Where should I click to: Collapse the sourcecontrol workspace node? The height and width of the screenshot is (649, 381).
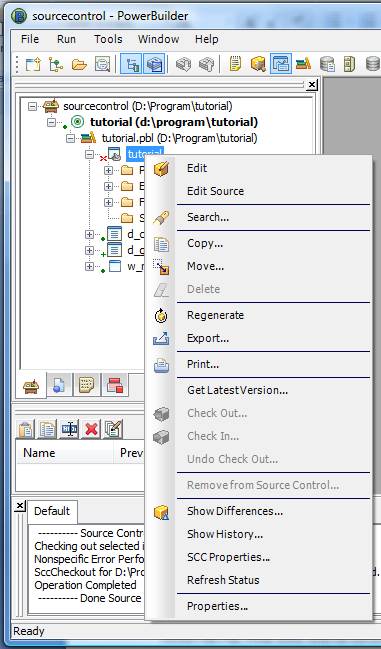[x=32, y=106]
